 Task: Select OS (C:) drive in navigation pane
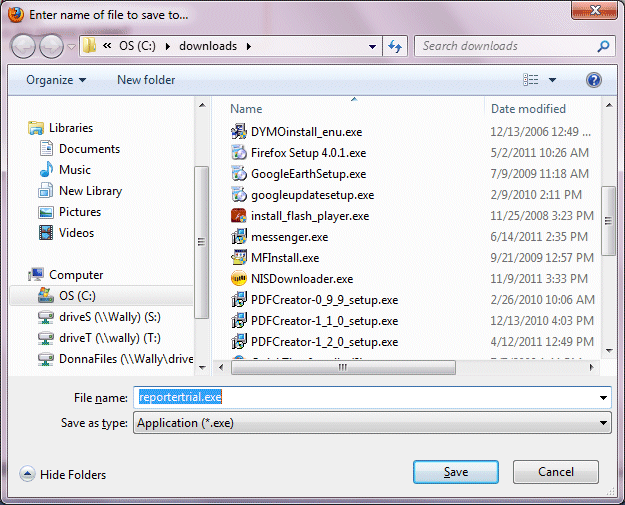click(x=102, y=296)
